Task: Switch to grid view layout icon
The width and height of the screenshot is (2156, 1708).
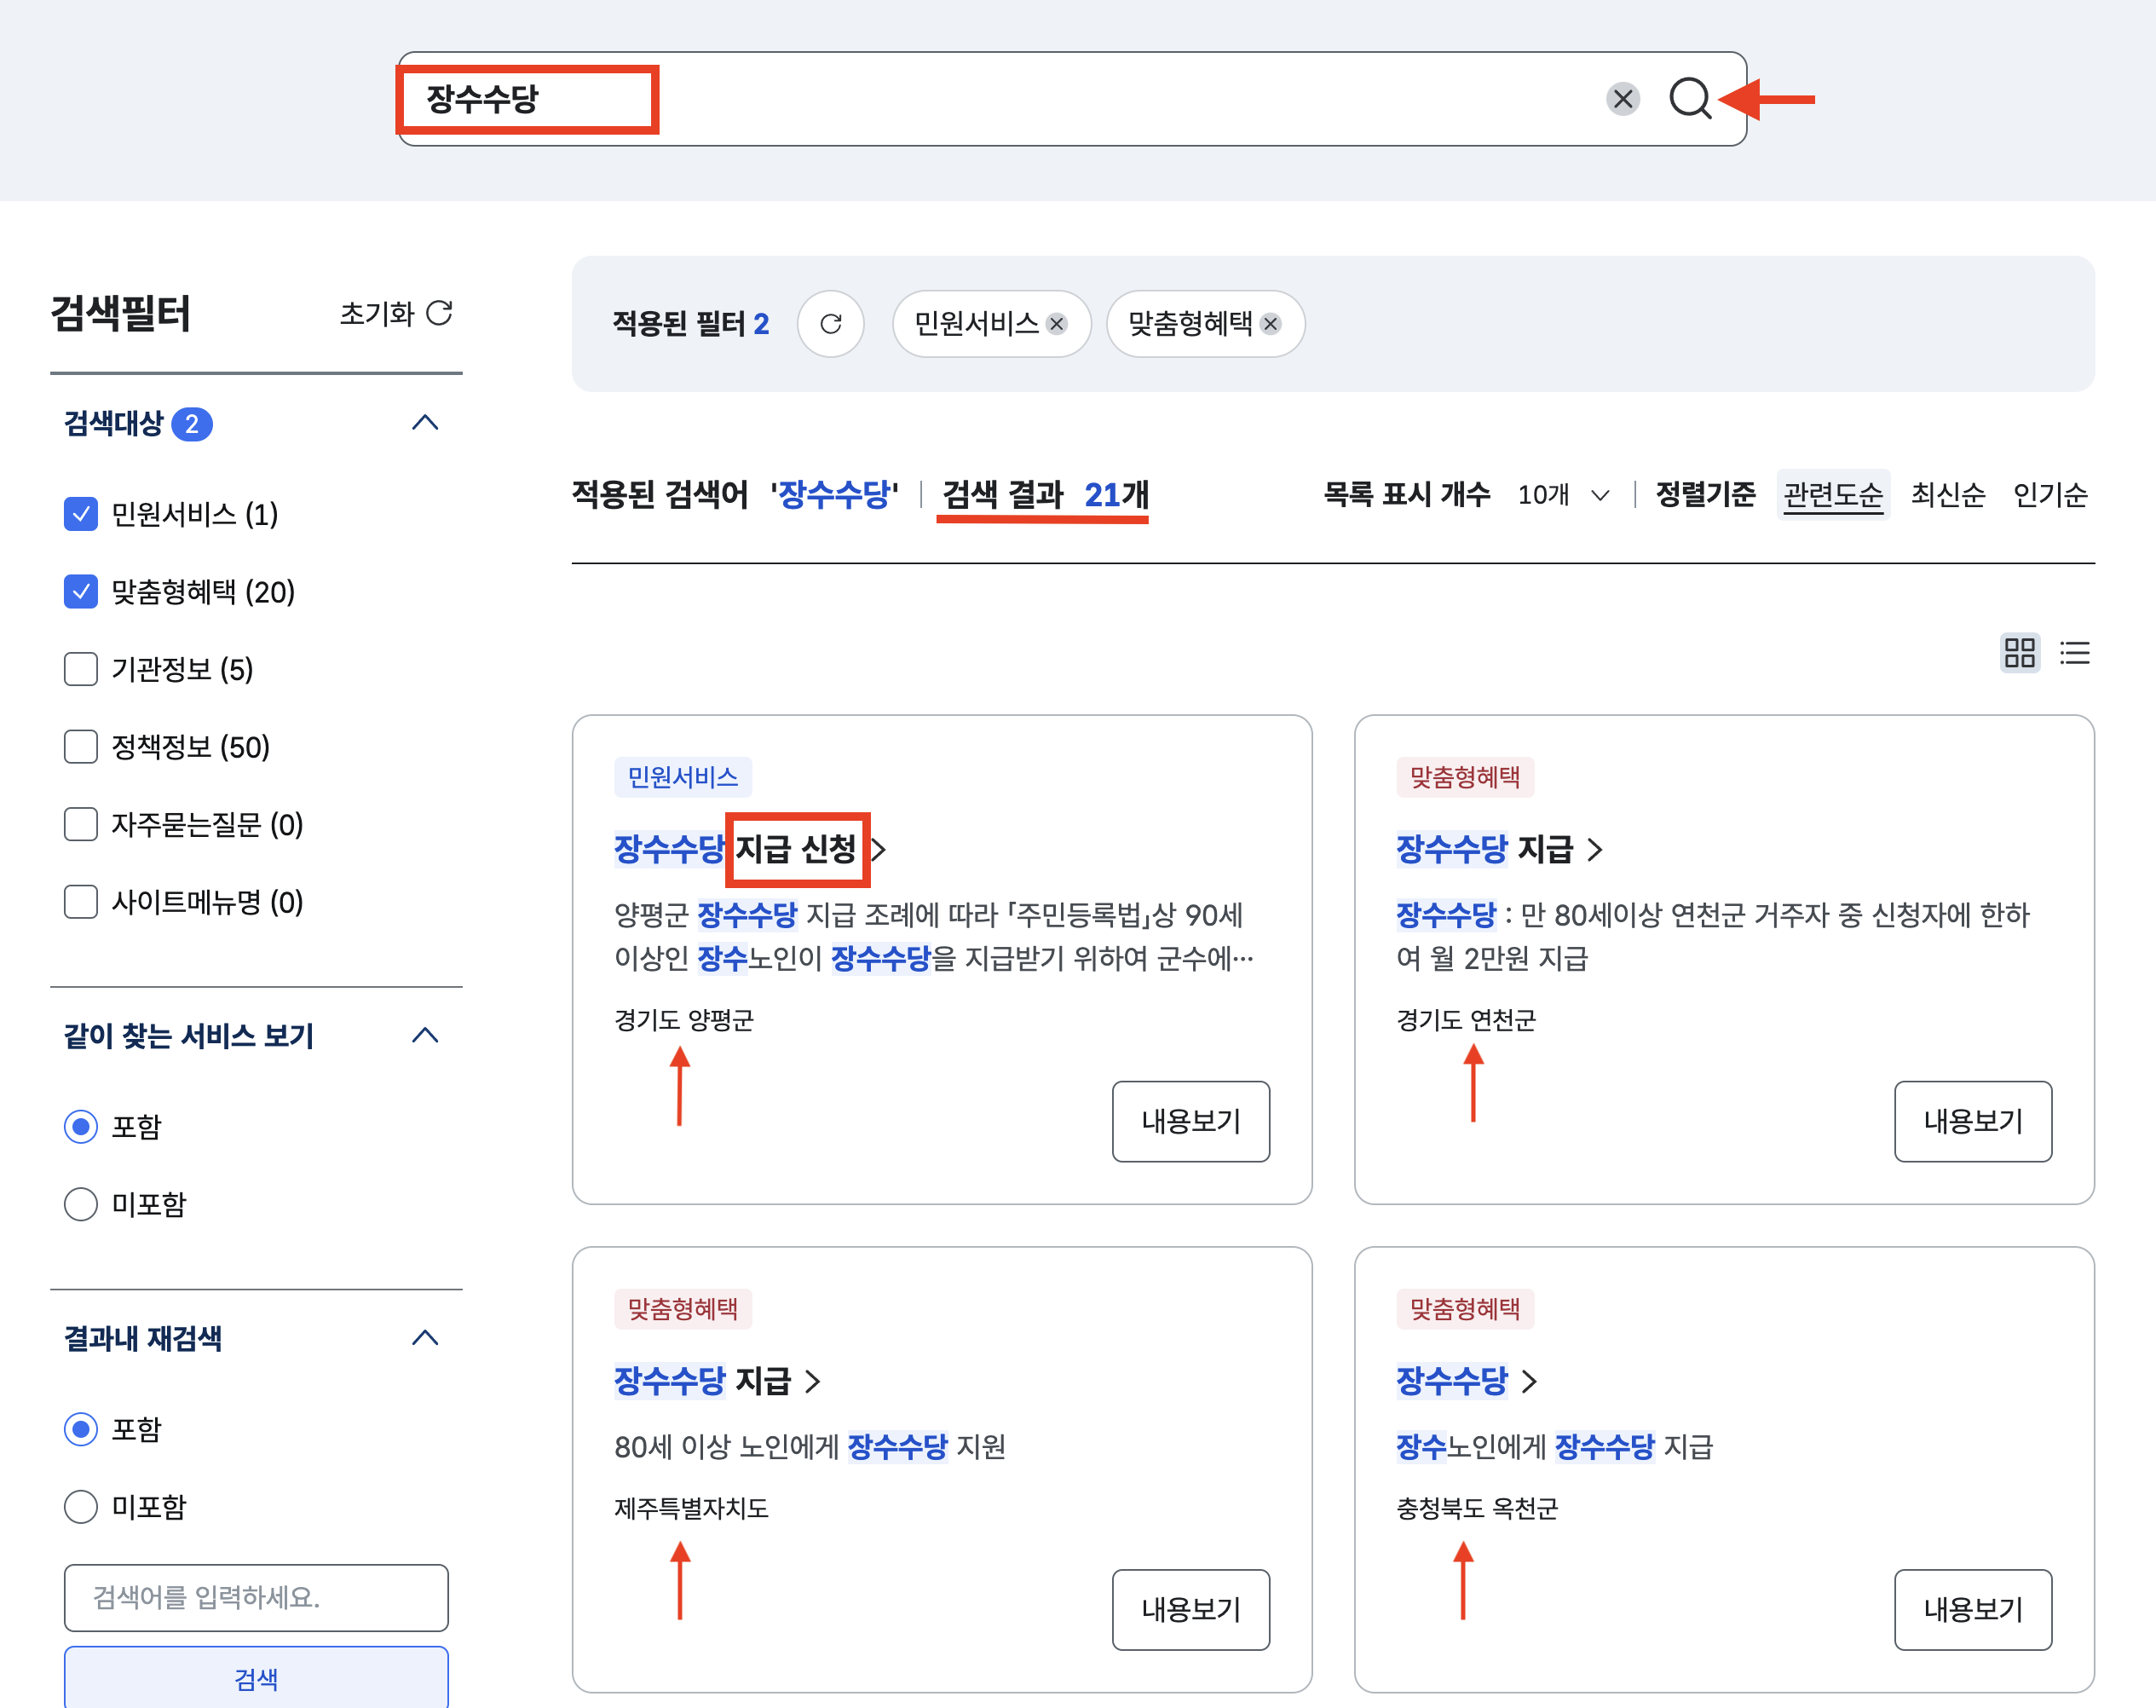Action: (x=2019, y=653)
